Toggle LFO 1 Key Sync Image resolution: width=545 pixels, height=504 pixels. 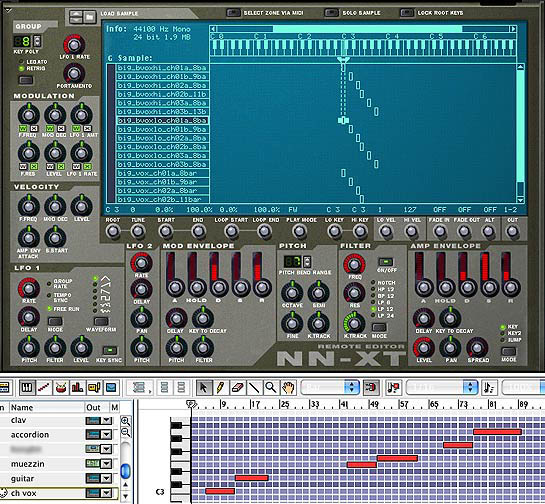109,350
